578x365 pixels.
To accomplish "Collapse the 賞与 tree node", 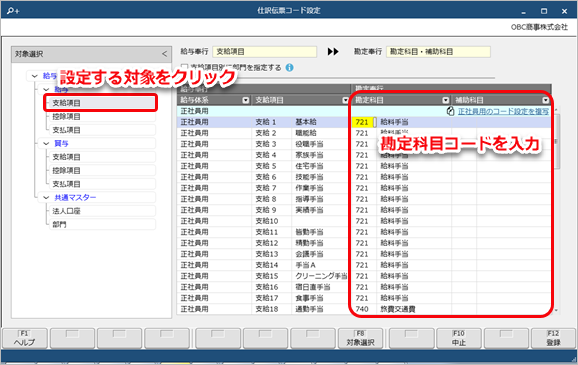I will (x=46, y=143).
